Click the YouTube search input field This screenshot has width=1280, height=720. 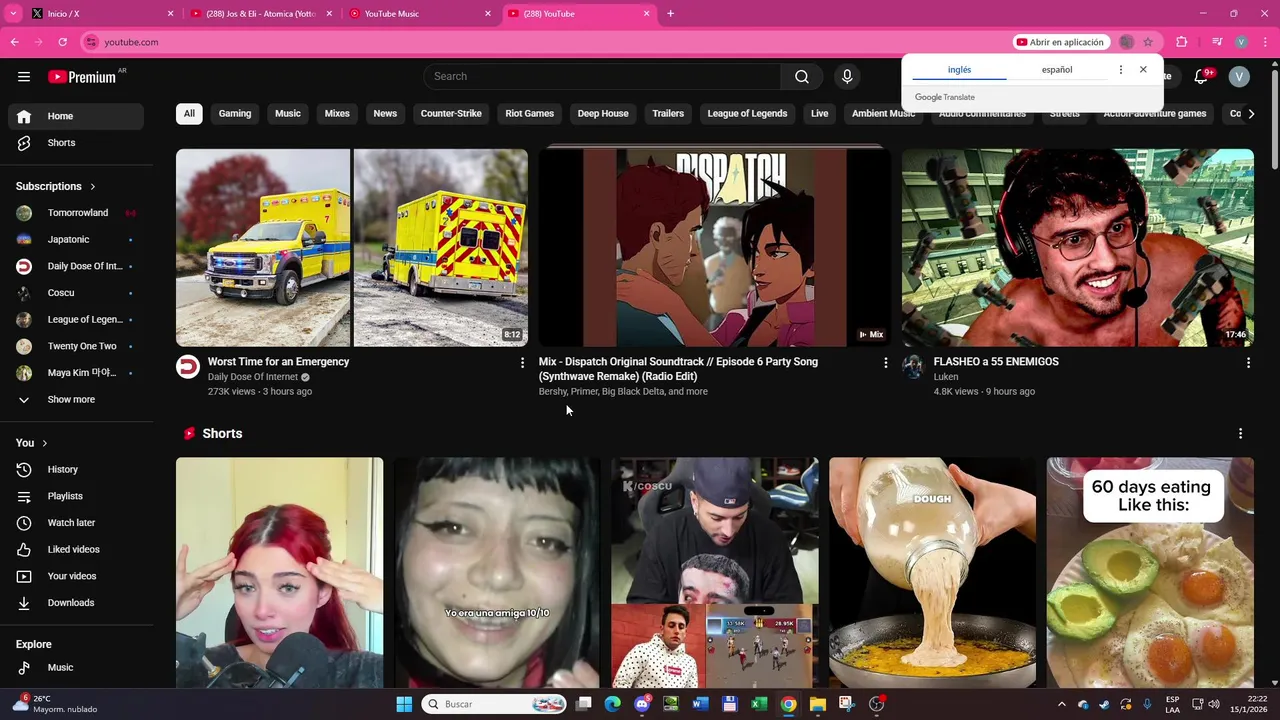(x=602, y=77)
